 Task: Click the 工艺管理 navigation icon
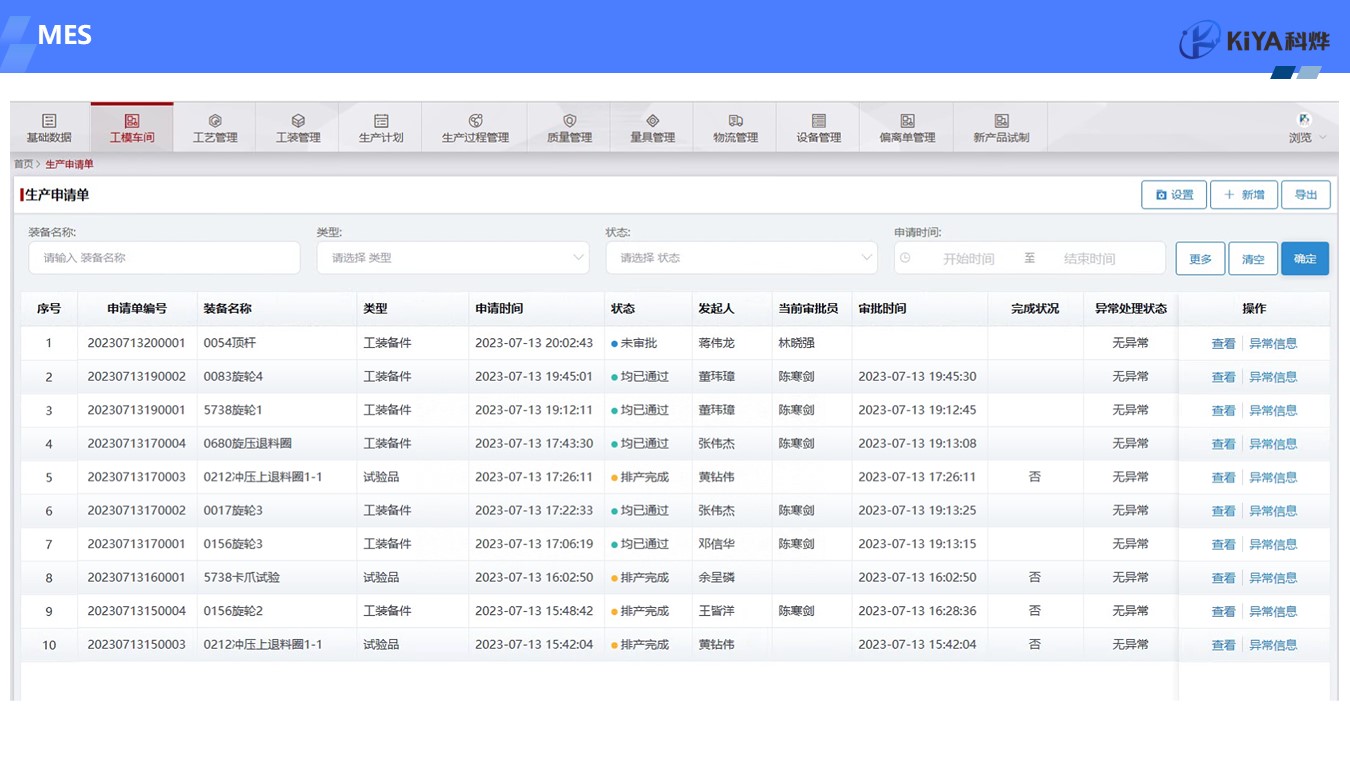click(215, 121)
